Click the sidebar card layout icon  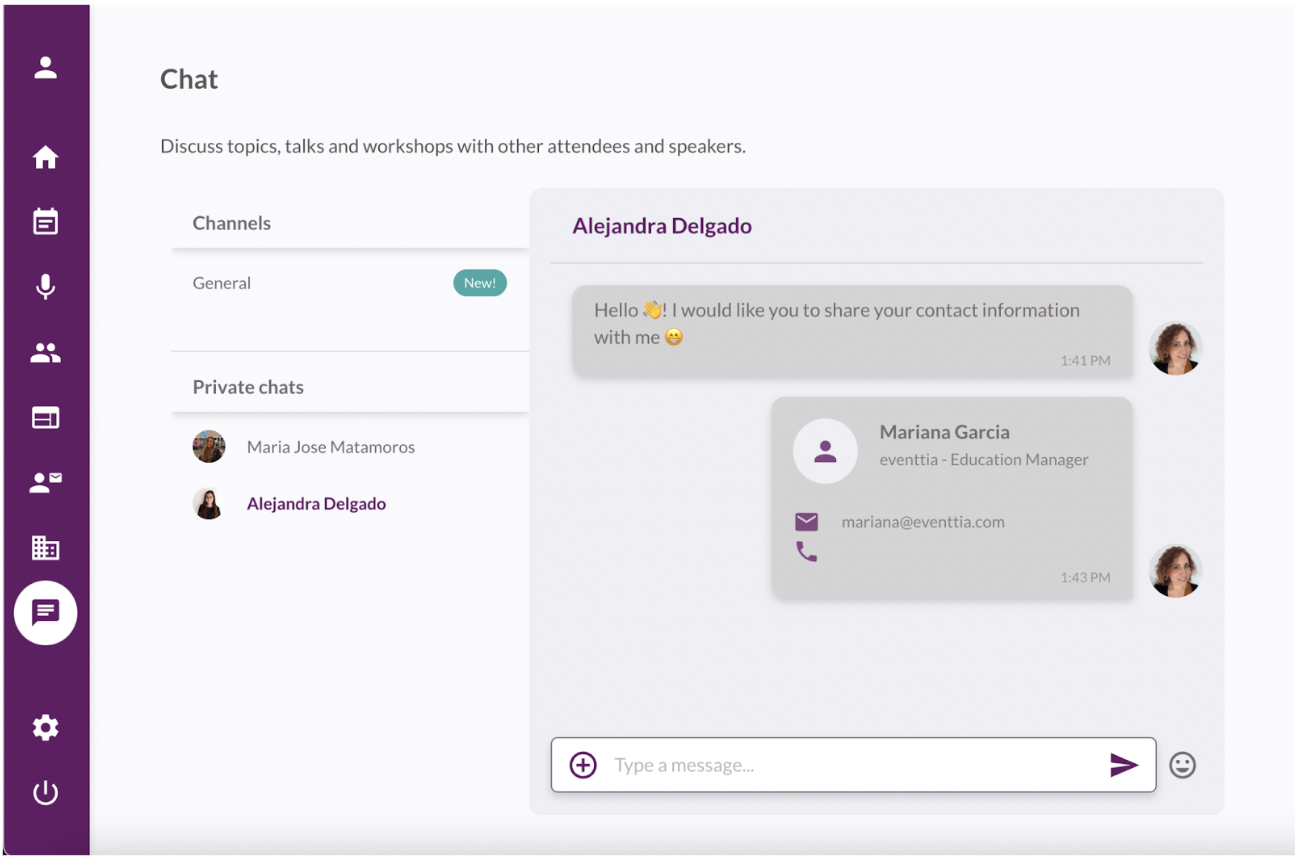(45, 418)
